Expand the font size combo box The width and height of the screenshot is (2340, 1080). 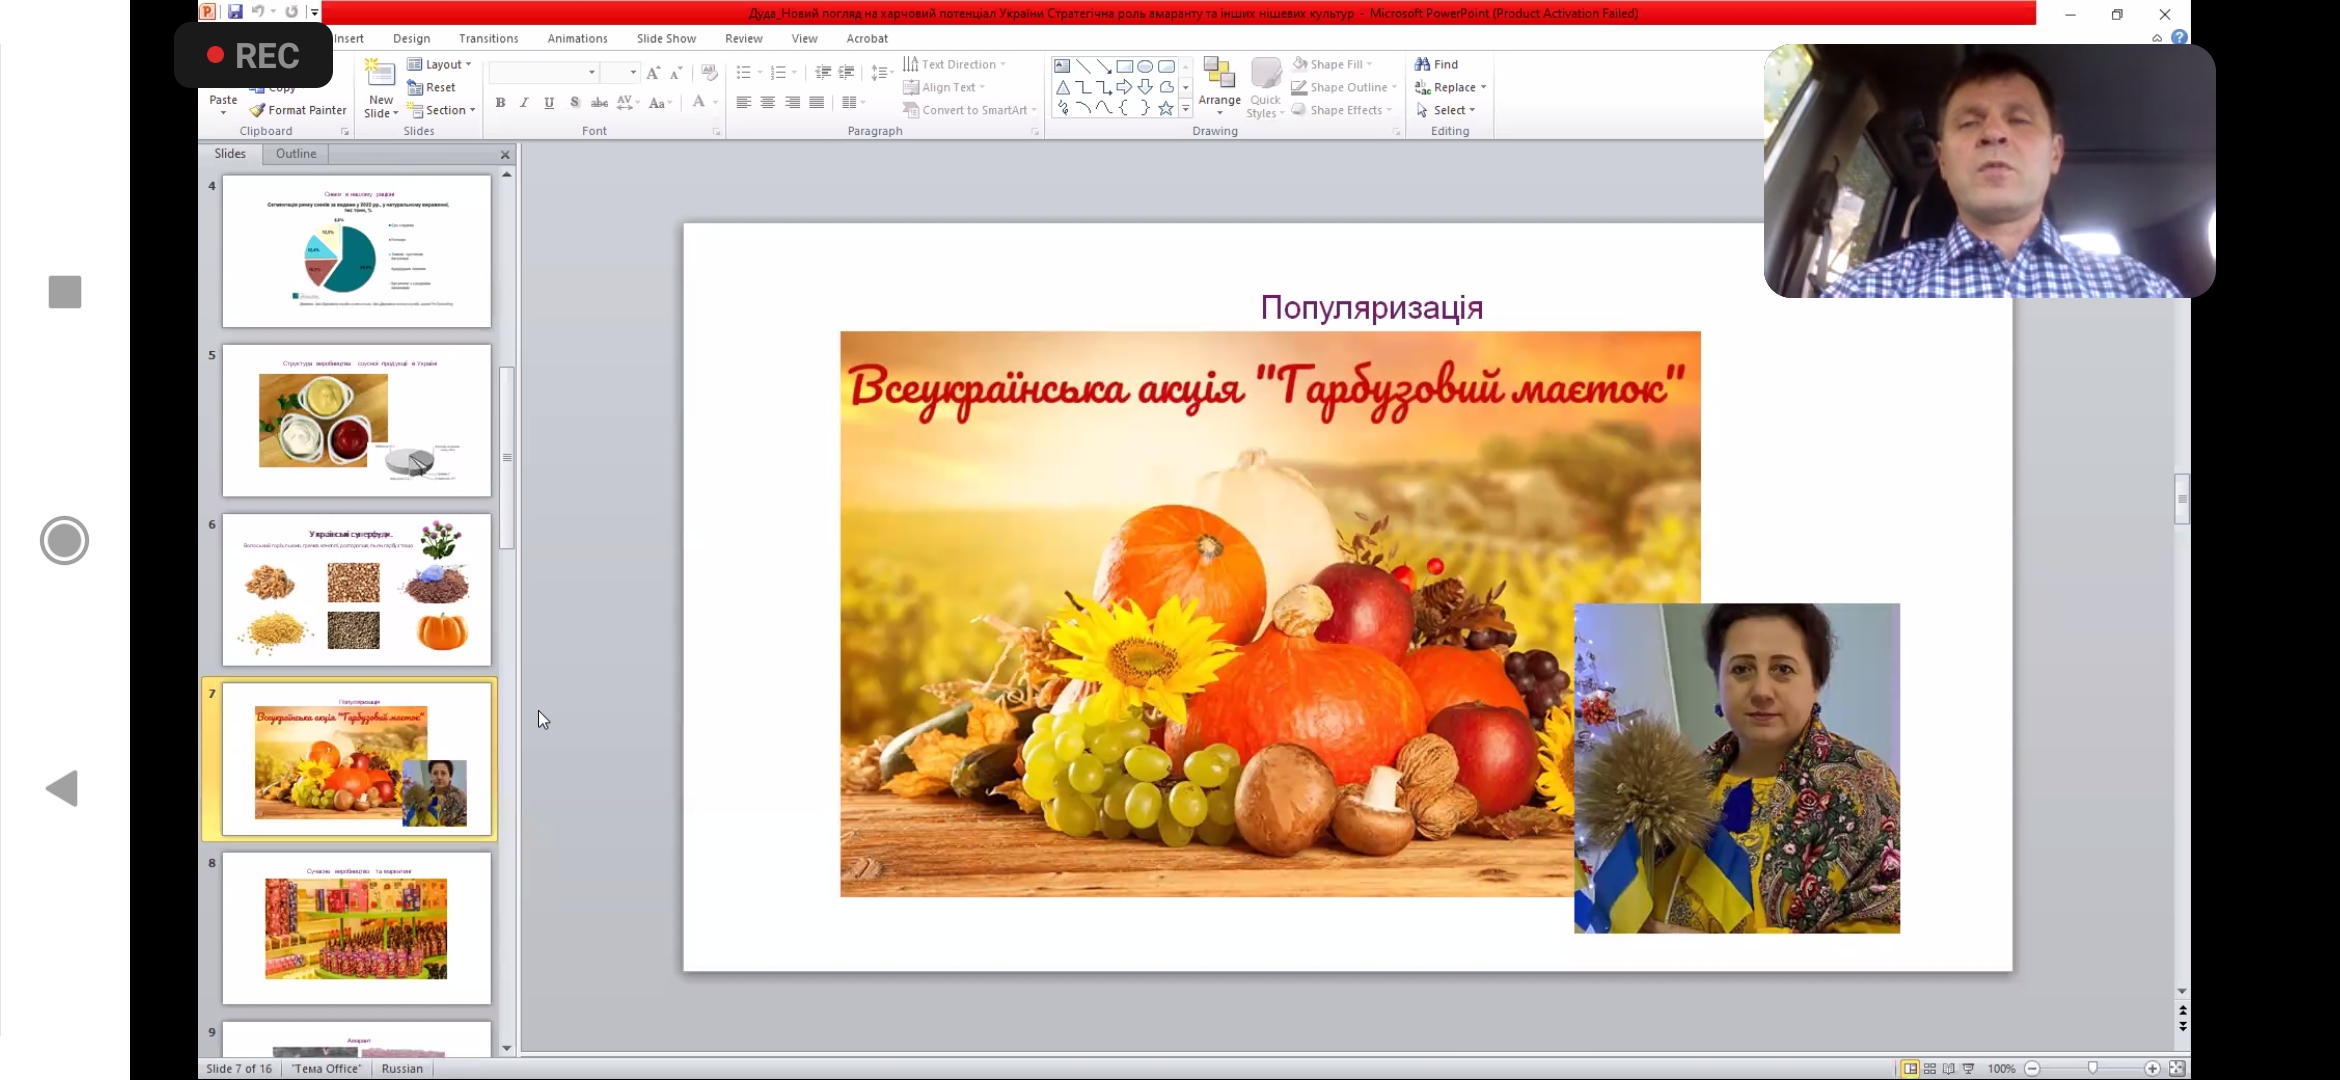pyautogui.click(x=633, y=72)
